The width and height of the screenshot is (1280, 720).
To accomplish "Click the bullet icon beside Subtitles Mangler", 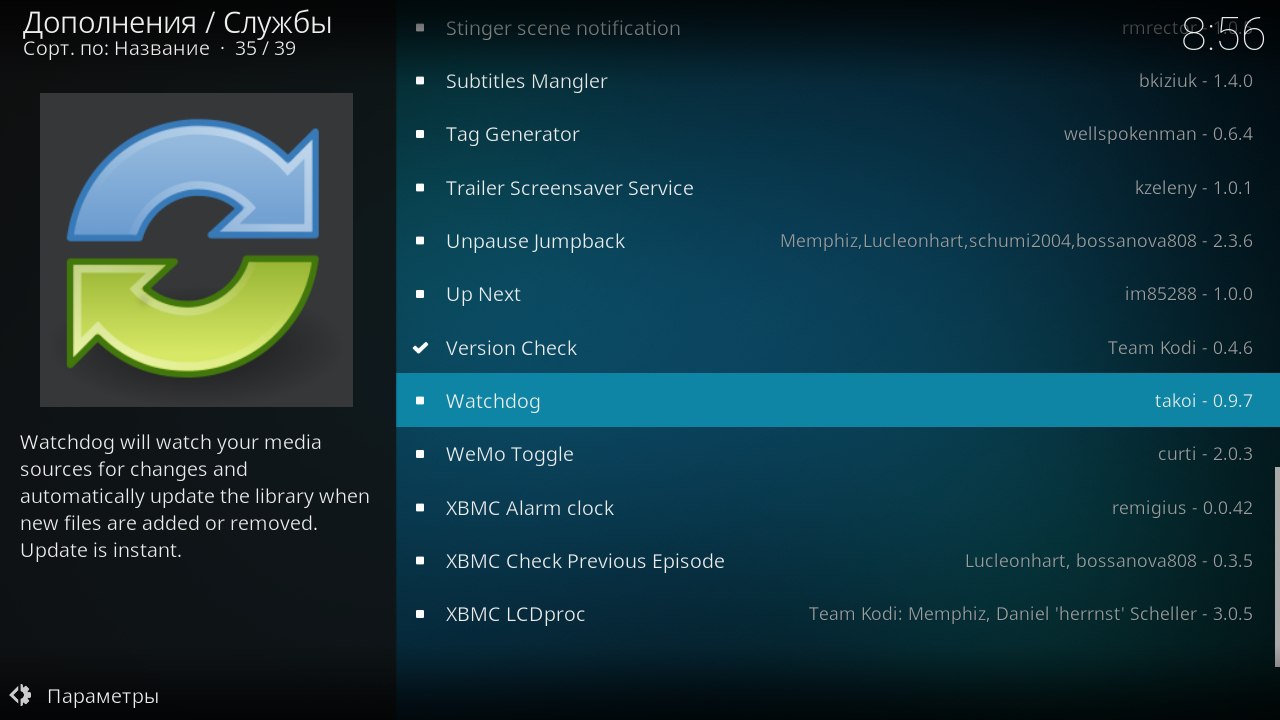I will click(421, 81).
